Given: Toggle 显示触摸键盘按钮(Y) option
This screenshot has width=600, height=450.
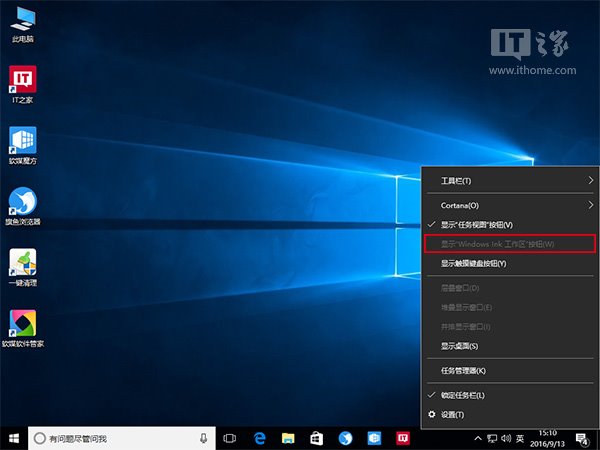Looking at the screenshot, I should [x=510, y=264].
